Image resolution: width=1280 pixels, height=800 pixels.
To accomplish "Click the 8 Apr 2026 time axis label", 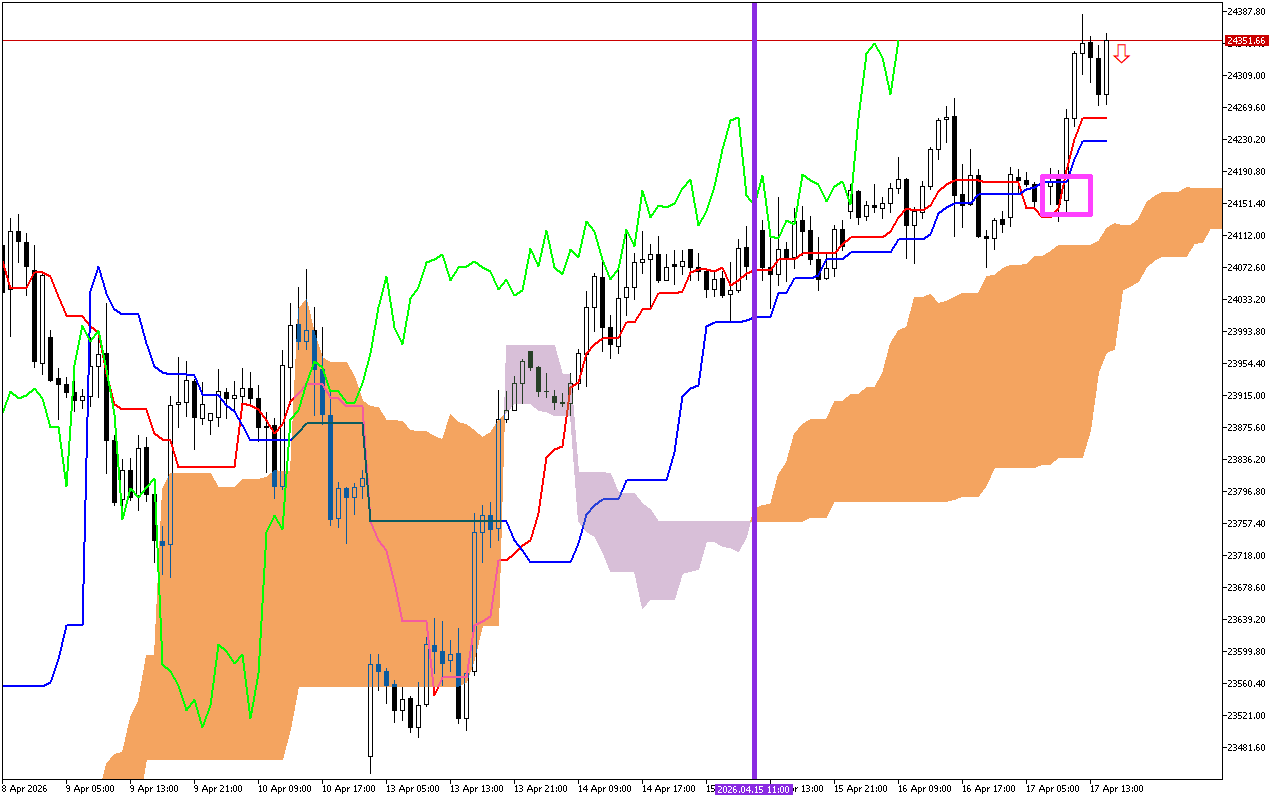I will pos(26,789).
